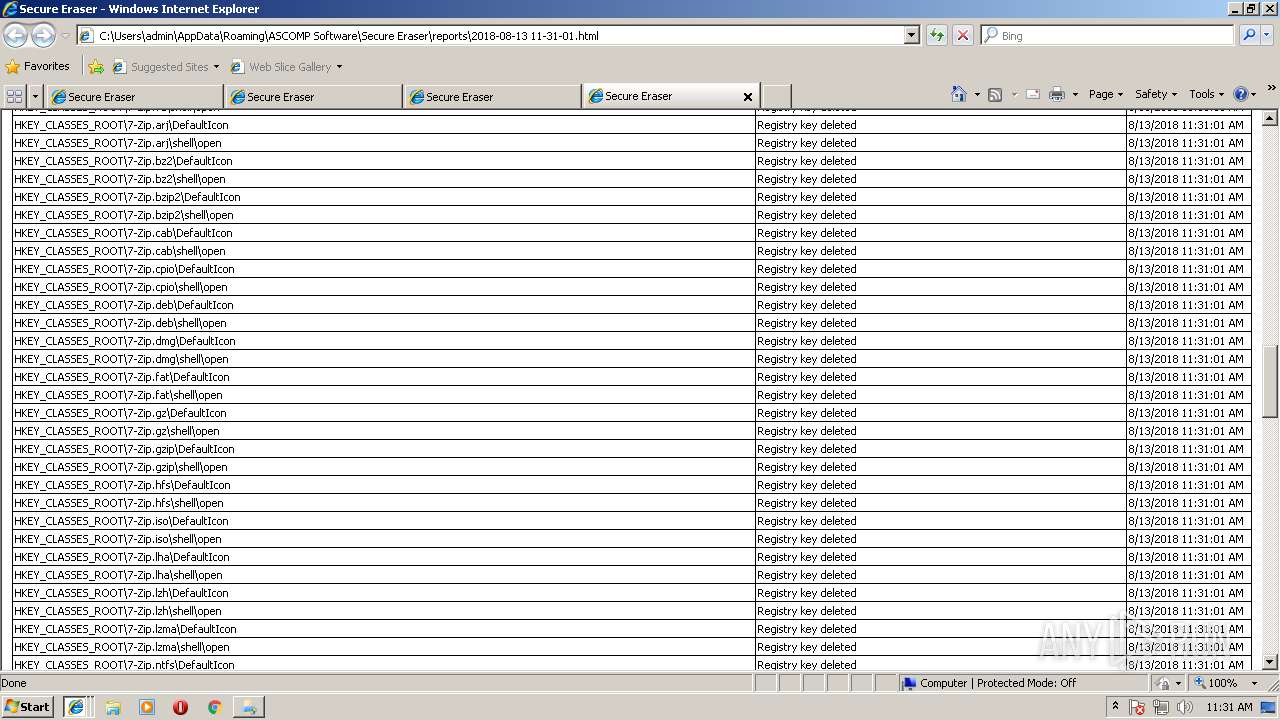Screen dimensions: 1280x720
Task: Expand recent pages dropdown beside Forward button
Action: tap(65, 35)
